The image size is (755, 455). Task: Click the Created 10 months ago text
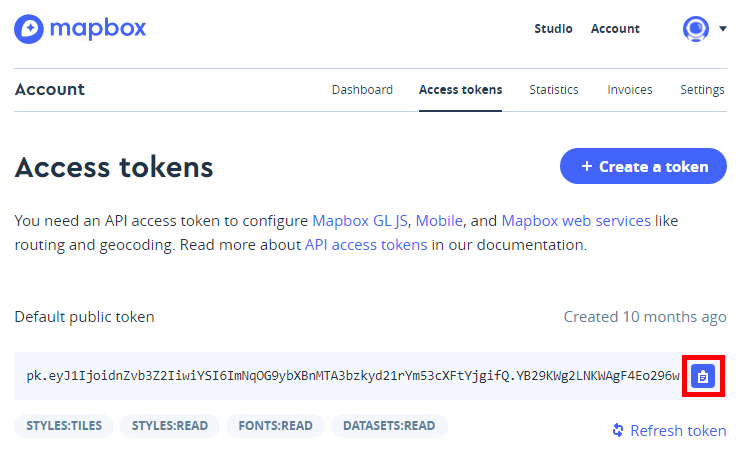645,317
